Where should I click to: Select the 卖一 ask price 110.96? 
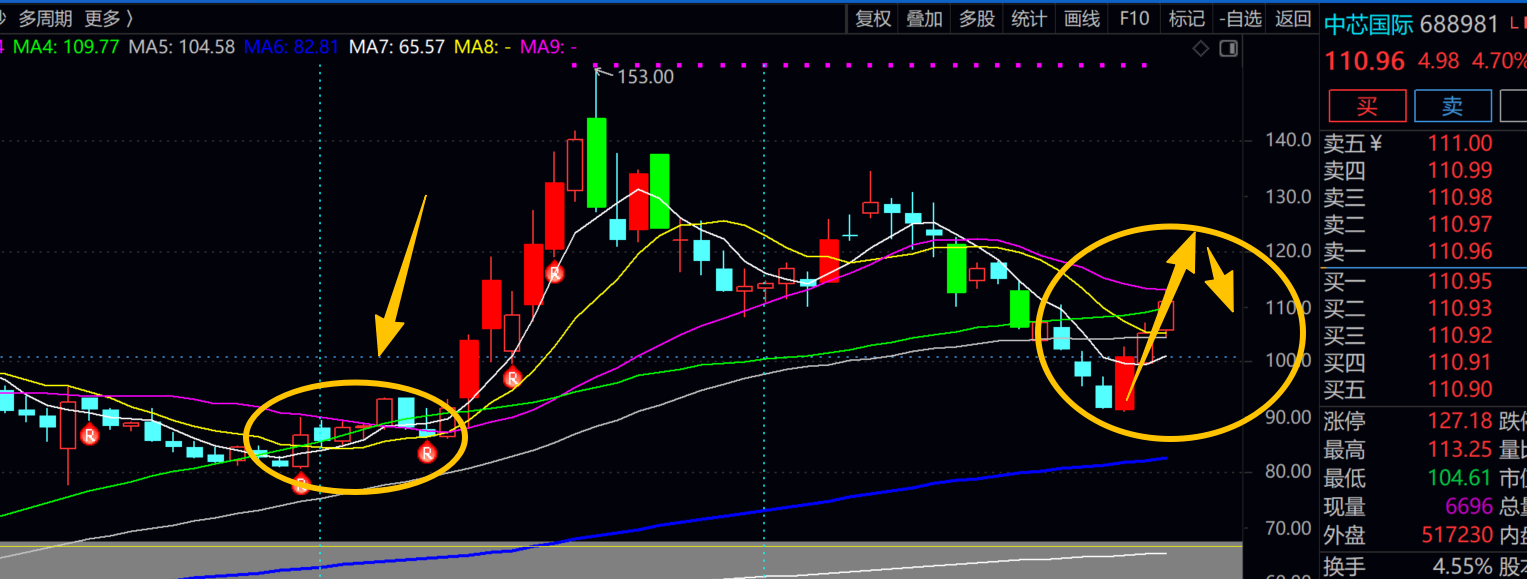tap(1460, 252)
